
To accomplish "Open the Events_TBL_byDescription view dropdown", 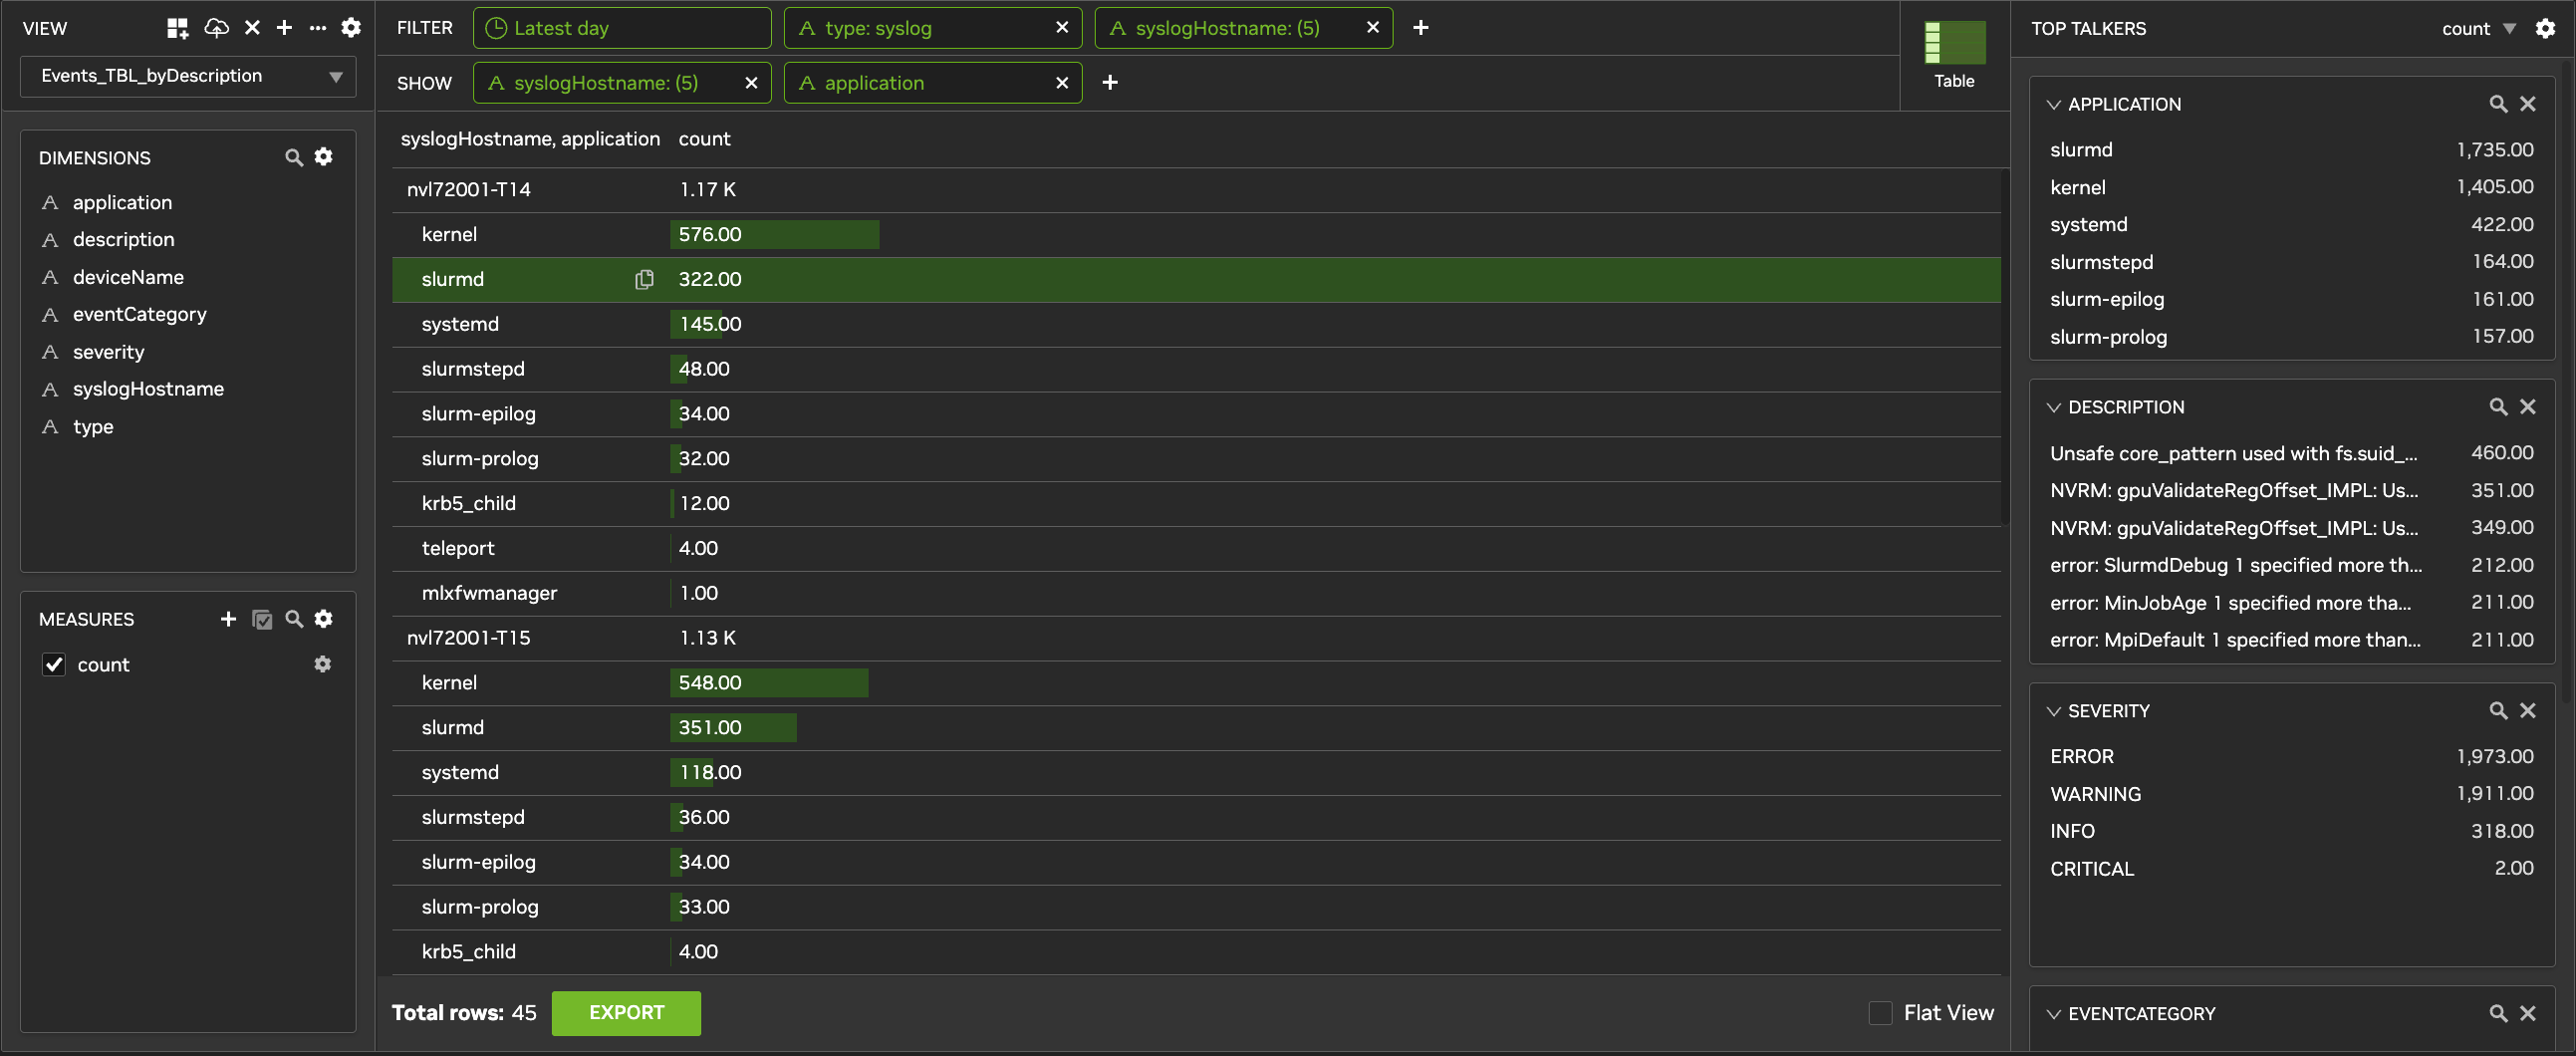I will click(x=188, y=76).
